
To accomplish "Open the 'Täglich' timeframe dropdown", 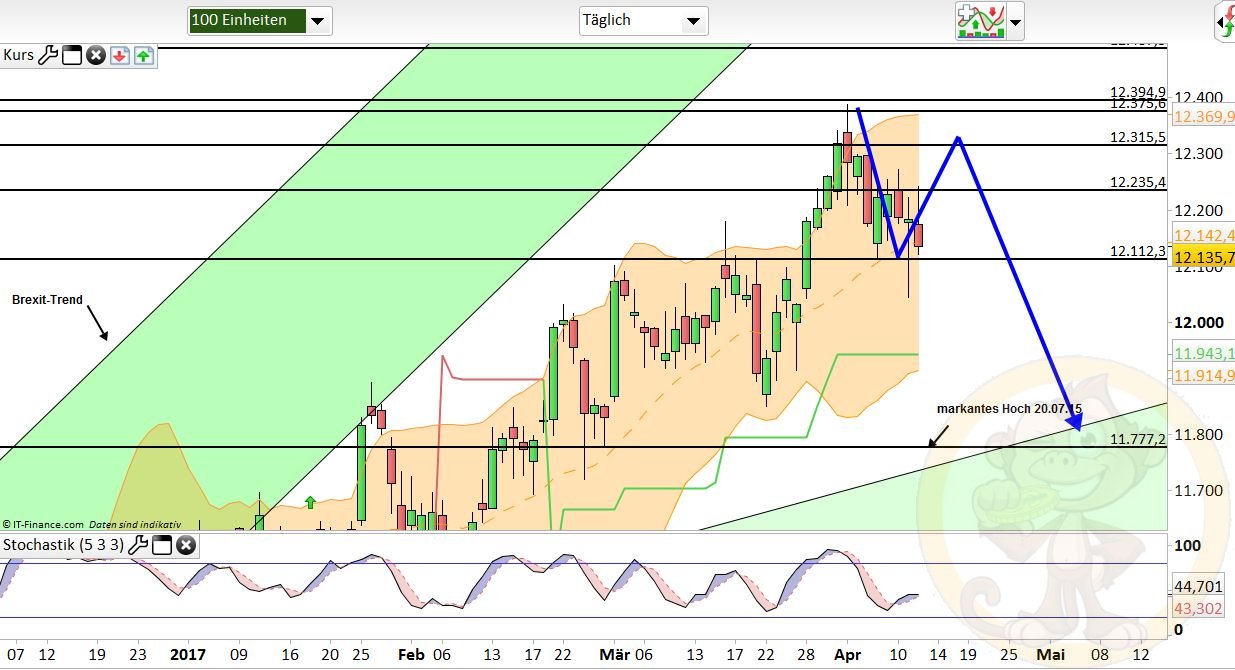I will coord(693,20).
